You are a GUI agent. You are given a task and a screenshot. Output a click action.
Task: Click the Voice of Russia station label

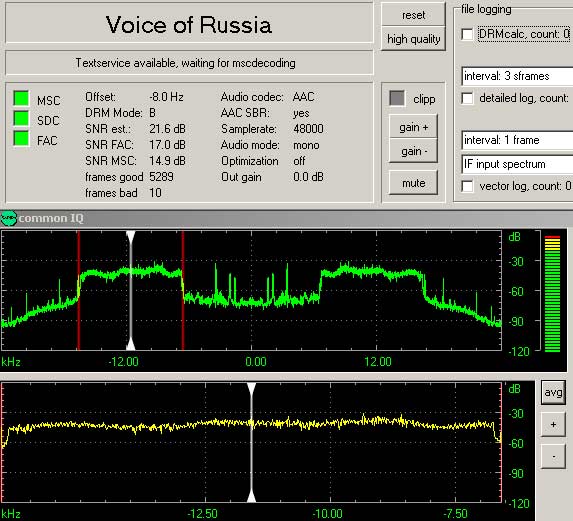(x=189, y=25)
